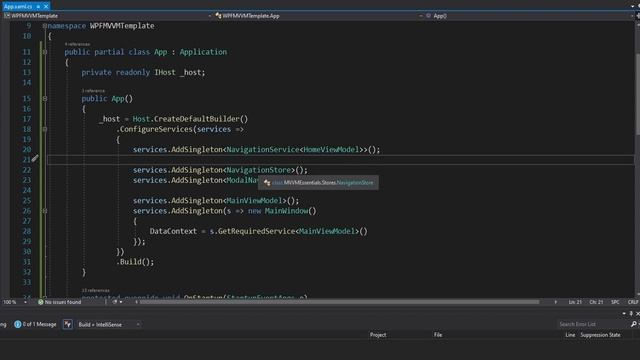Click 'IHost' type on line 13

pos(164,72)
